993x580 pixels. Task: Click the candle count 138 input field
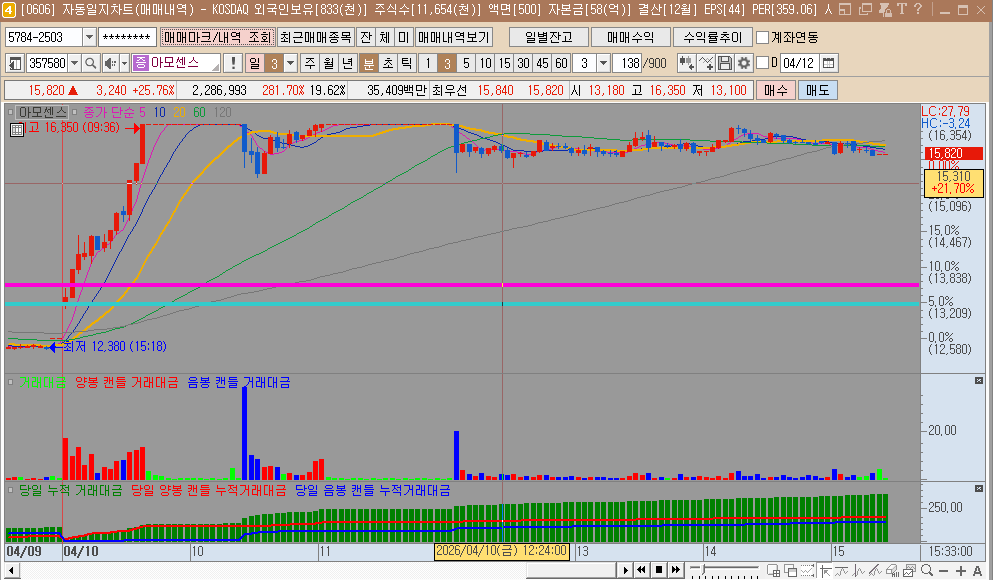click(628, 63)
